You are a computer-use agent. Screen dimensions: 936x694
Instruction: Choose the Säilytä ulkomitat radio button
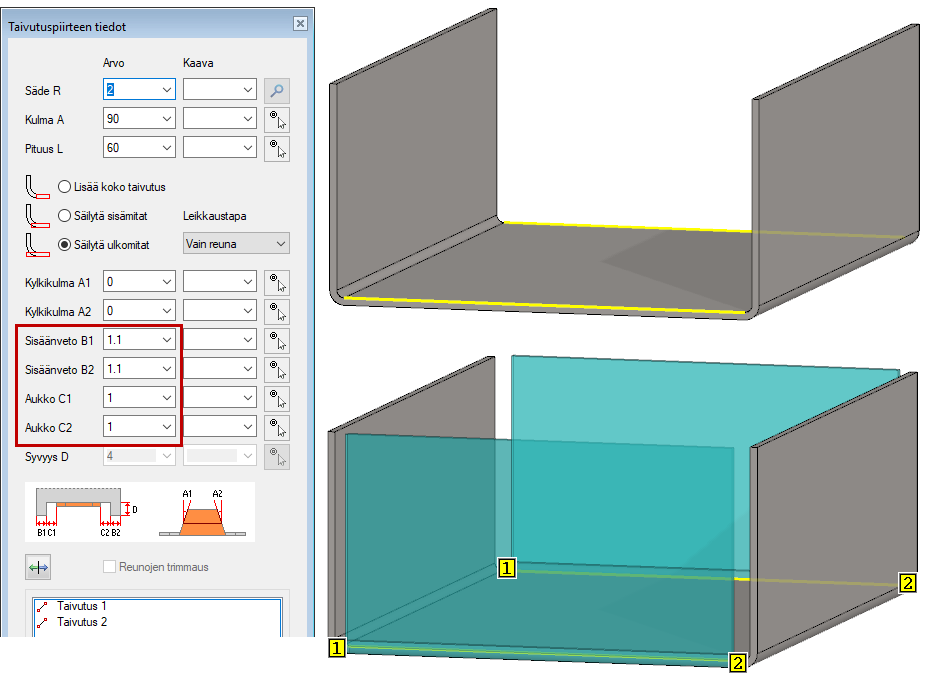coord(65,244)
